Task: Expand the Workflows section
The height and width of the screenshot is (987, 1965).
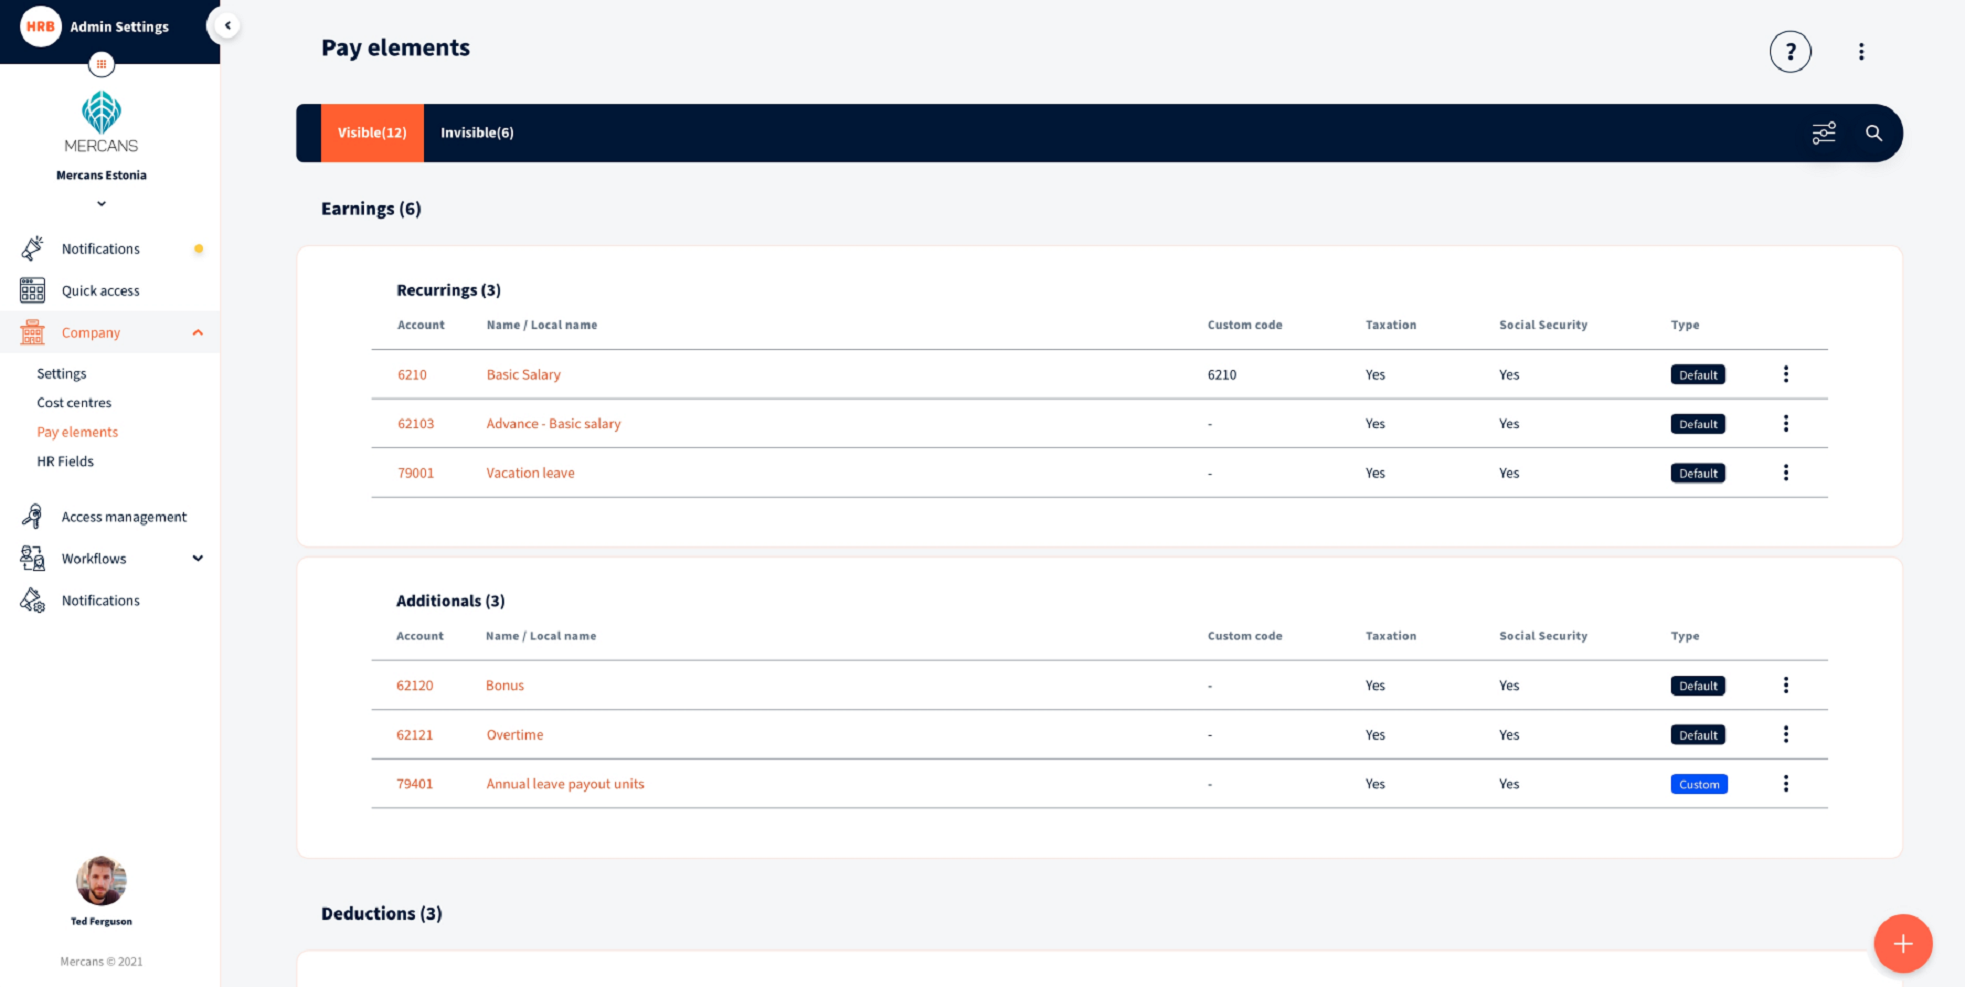Action: click(x=197, y=558)
